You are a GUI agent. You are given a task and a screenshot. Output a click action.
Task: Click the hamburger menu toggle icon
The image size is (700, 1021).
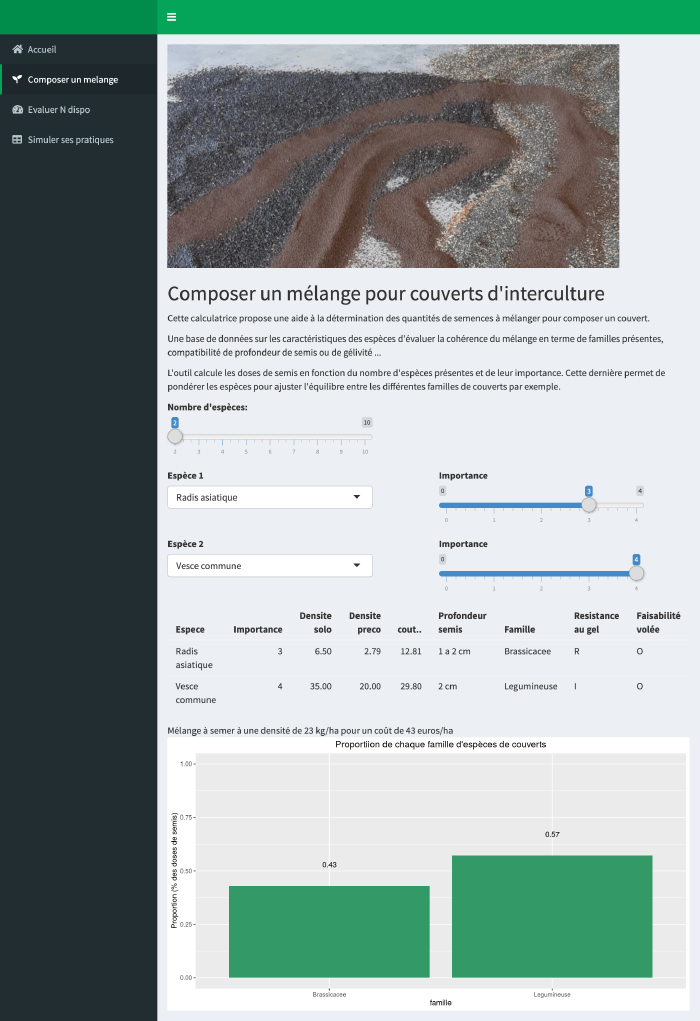(171, 17)
